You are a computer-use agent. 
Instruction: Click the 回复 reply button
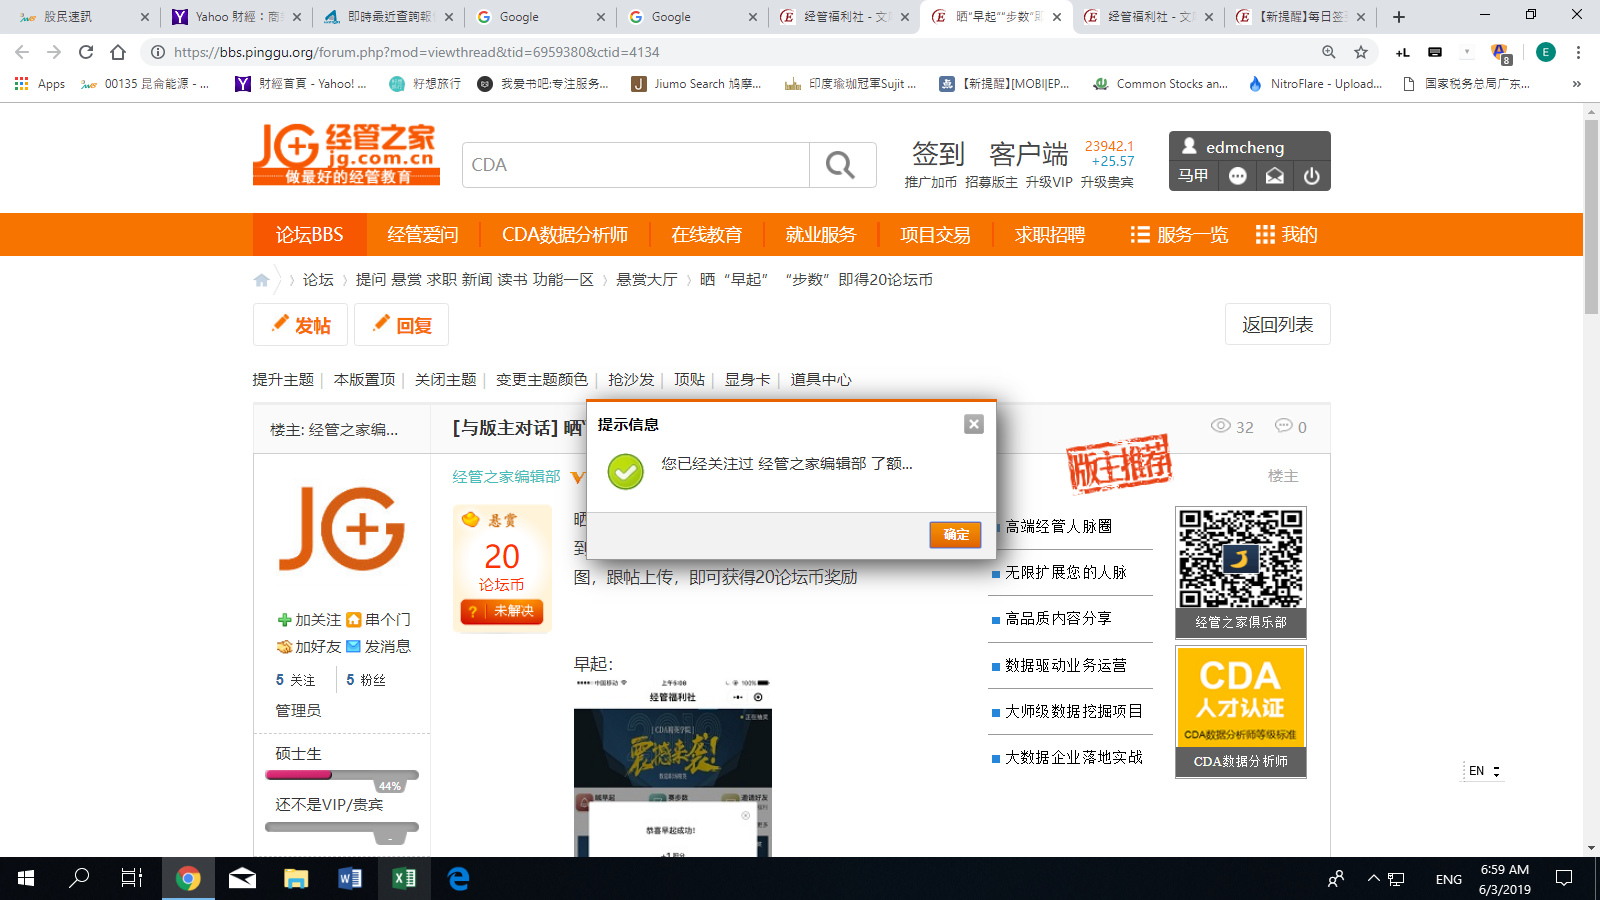click(401, 325)
